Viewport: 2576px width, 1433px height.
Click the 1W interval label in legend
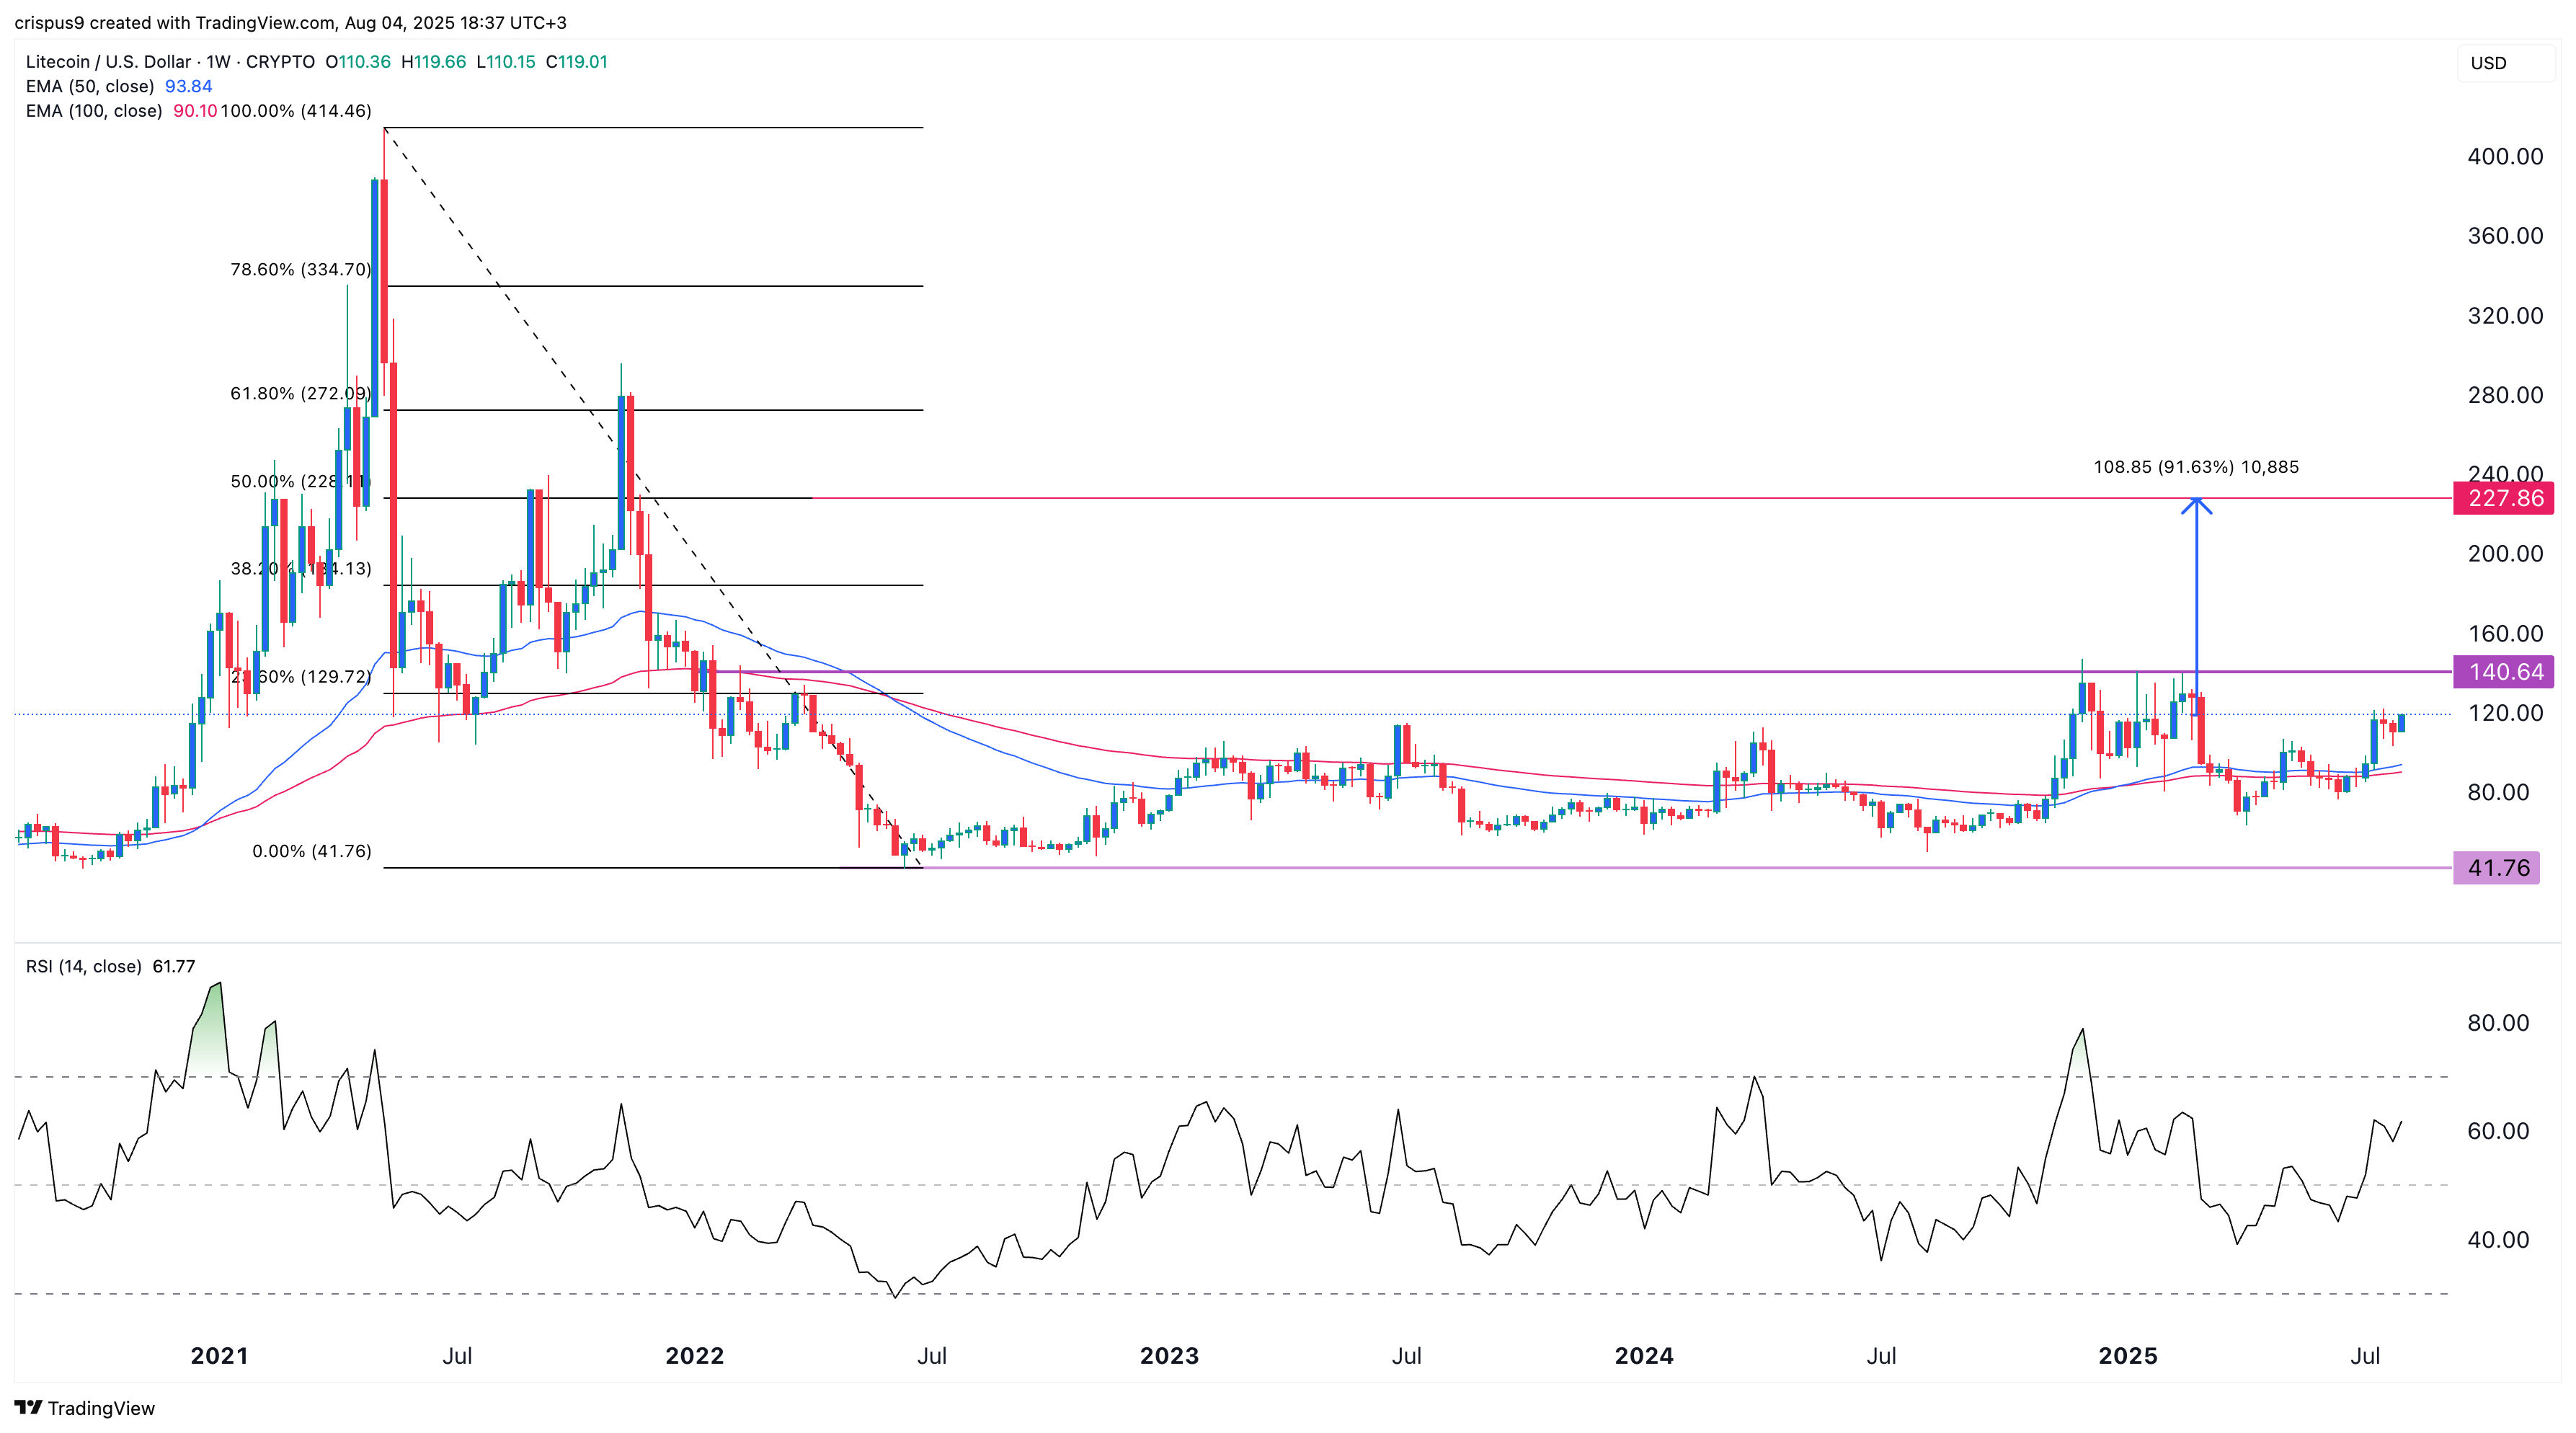point(218,62)
